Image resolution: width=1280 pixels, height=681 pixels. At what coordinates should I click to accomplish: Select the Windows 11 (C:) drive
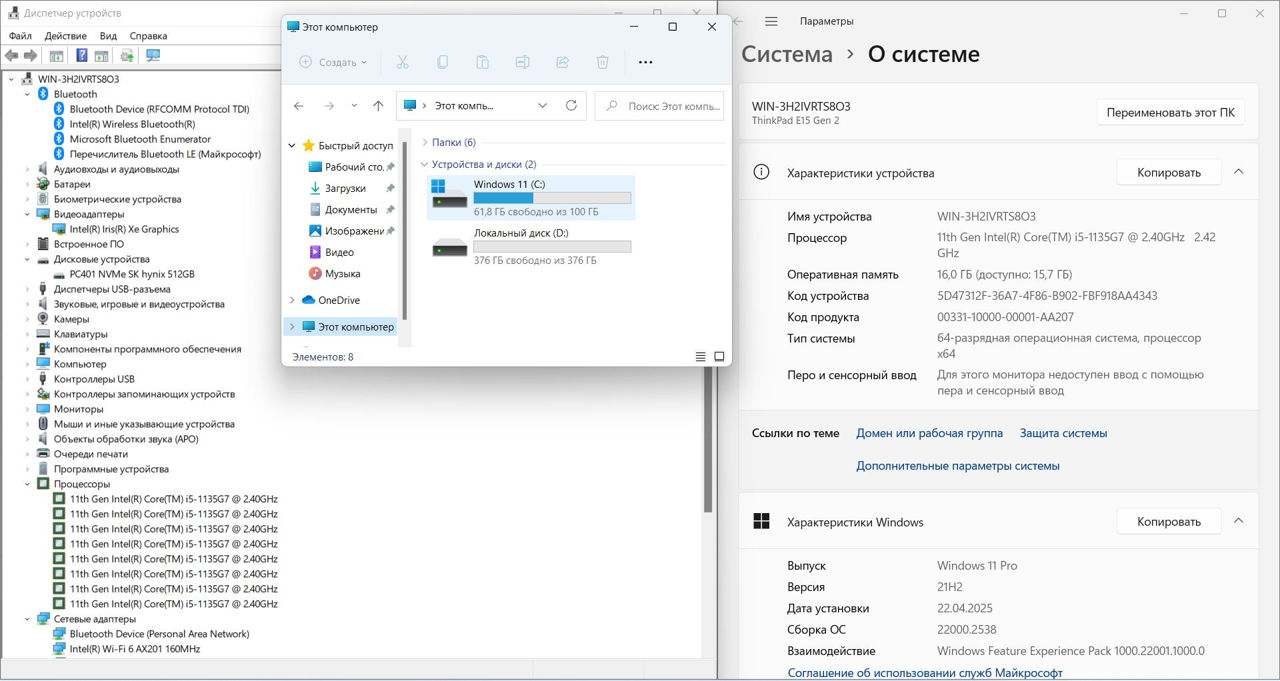530,197
